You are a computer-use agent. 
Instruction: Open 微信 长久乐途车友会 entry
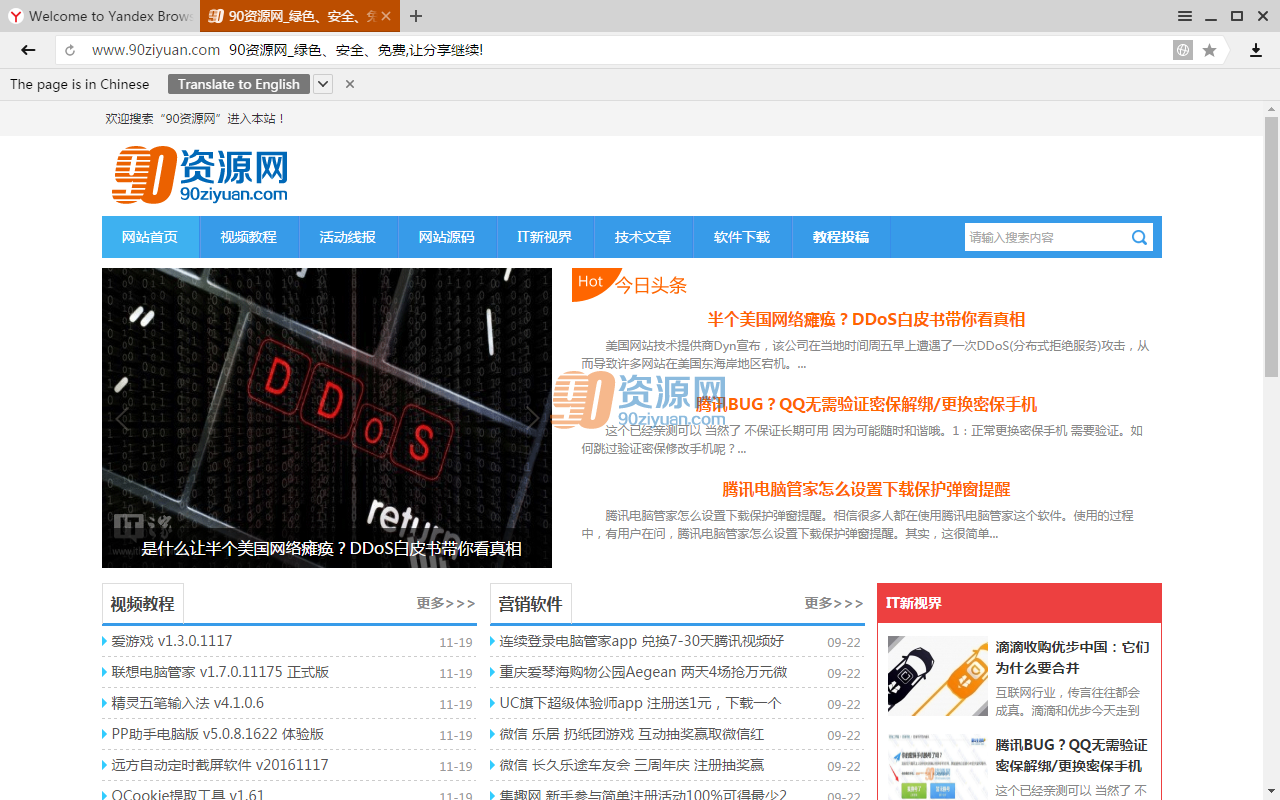coord(632,765)
